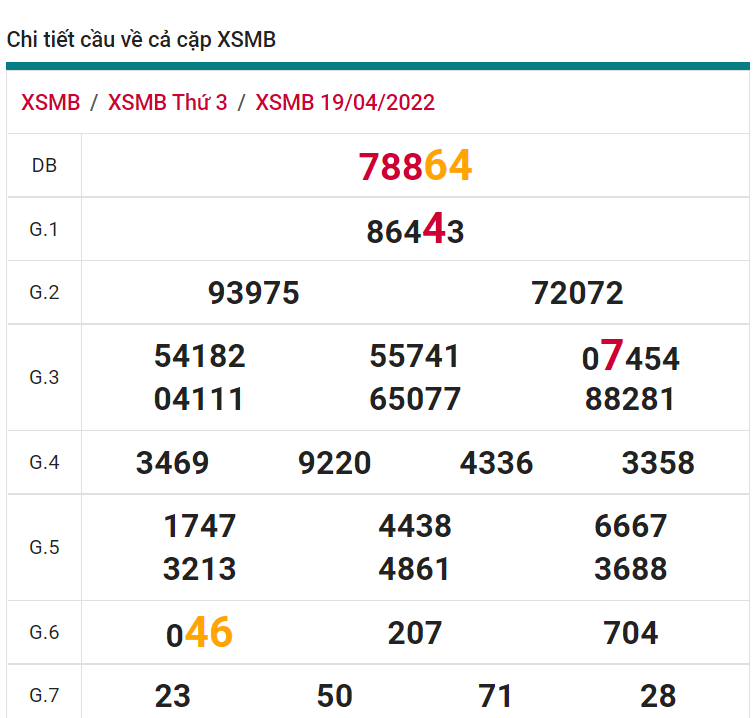Image resolution: width=755 pixels, height=718 pixels.
Task: Click the heading Chi tiết cầu về cả cặp XSMB
Action: tap(141, 40)
